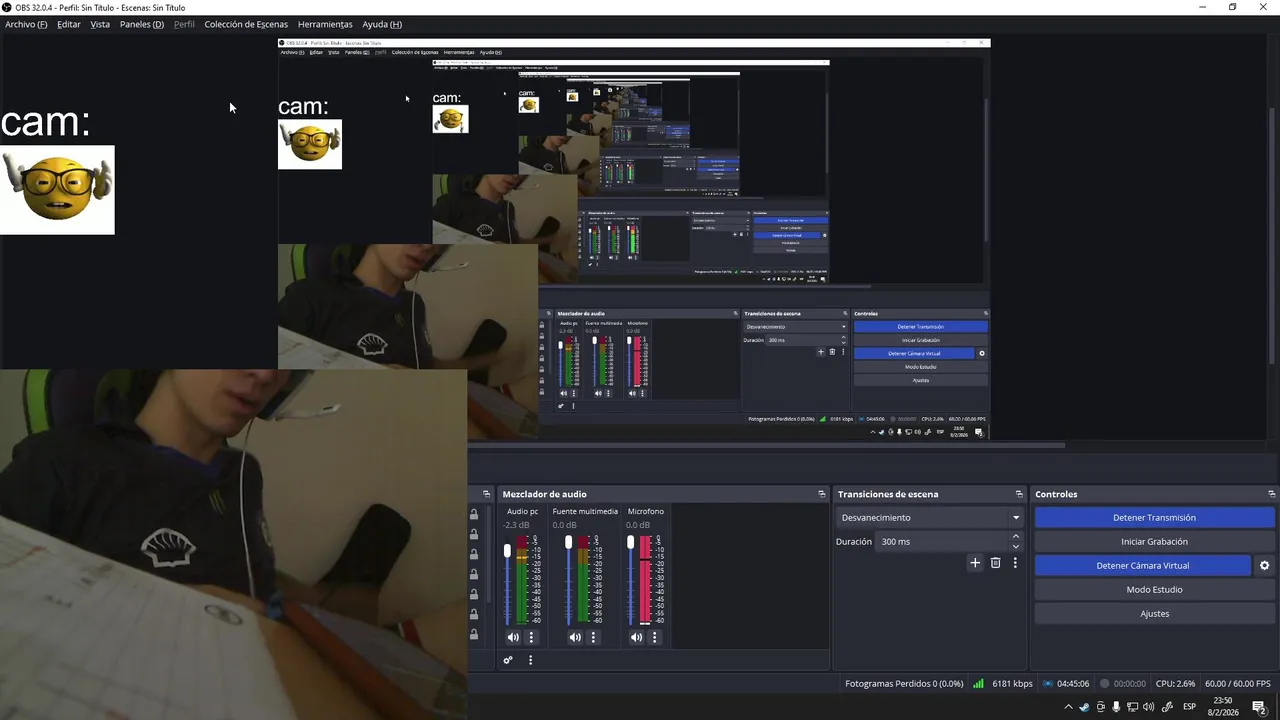Open the Paneles menu
Screen dimensions: 1280x720
pos(142,24)
